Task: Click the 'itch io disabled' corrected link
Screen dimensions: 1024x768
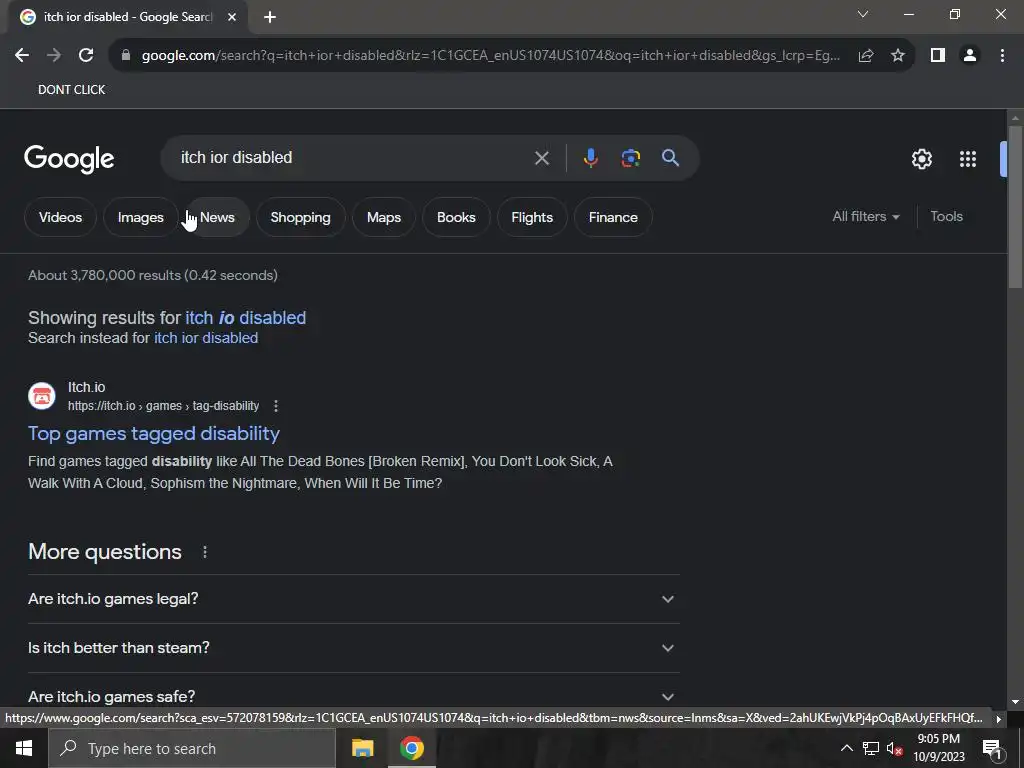Action: [246, 317]
